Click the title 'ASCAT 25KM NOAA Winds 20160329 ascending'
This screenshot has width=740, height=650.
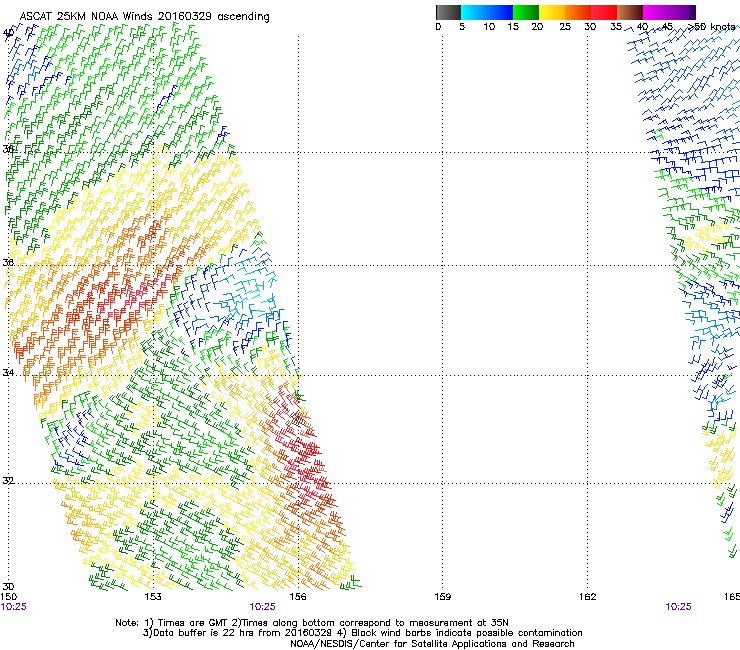144,17
